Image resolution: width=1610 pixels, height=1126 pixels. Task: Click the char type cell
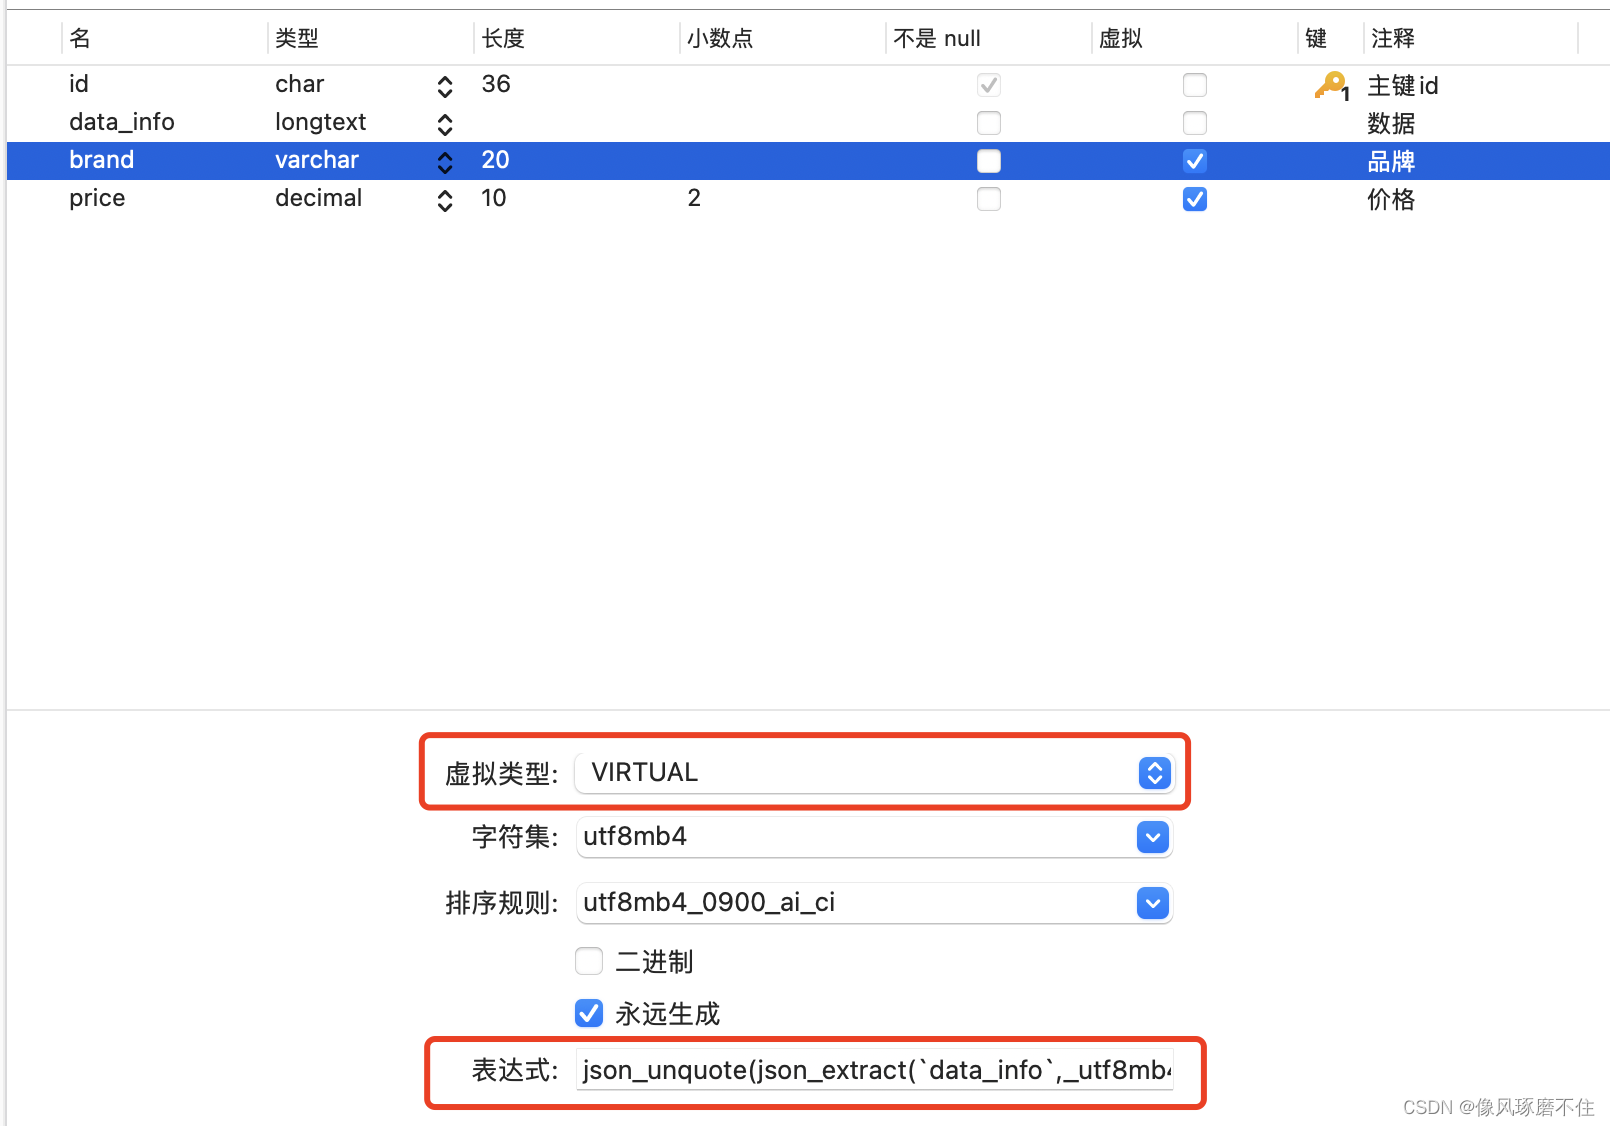click(x=300, y=84)
